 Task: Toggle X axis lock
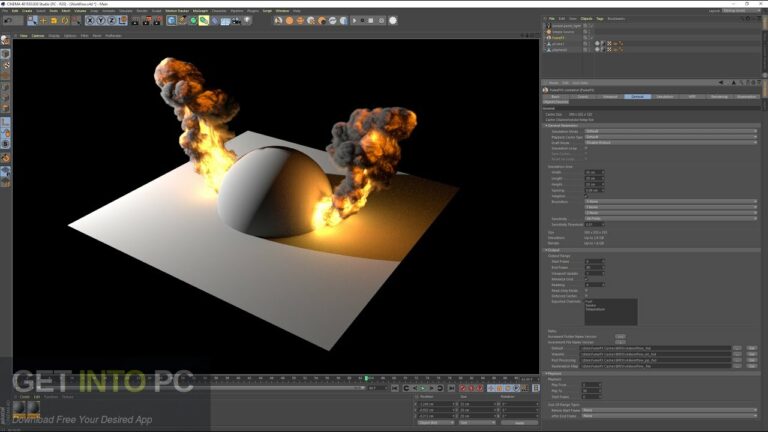coord(90,21)
